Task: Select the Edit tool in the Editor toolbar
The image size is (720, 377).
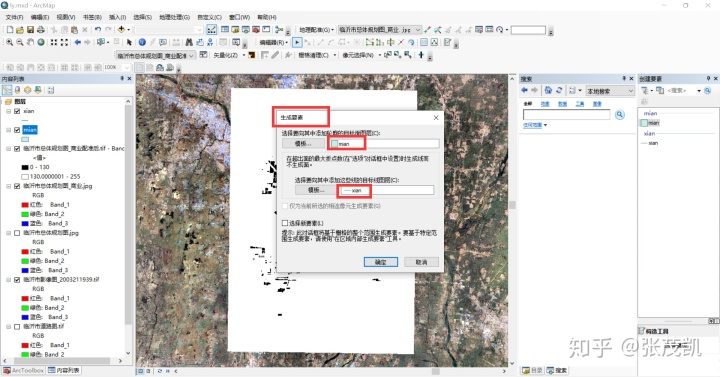Action: [297, 42]
